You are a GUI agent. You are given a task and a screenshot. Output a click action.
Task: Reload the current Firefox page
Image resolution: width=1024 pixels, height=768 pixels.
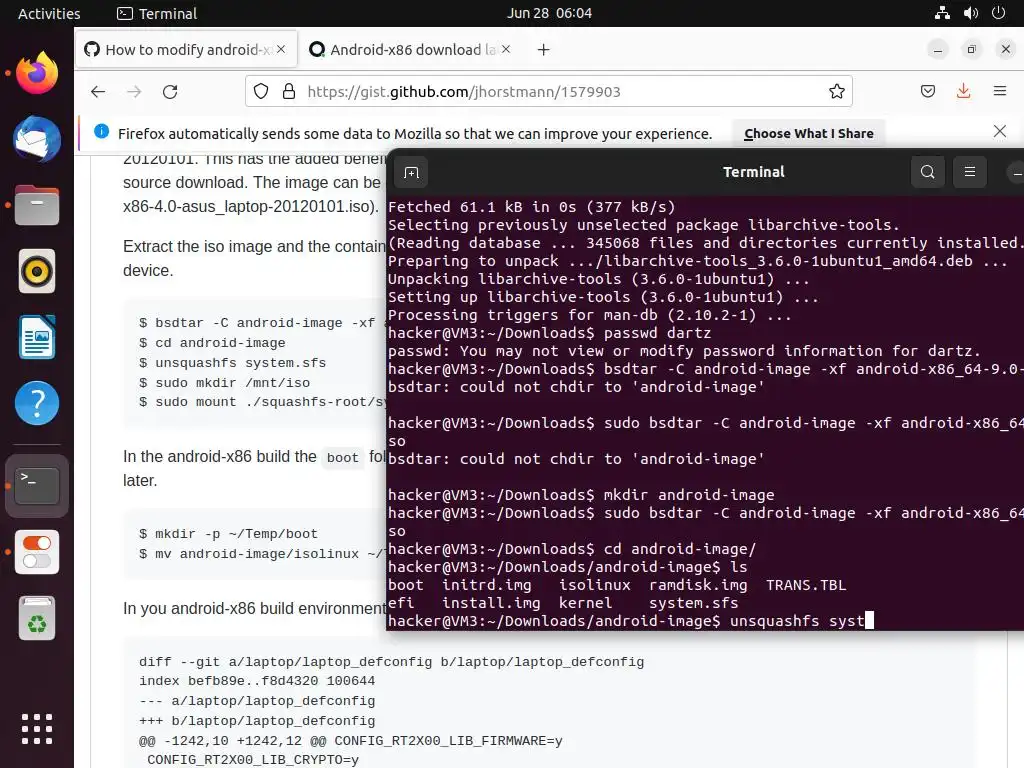click(170, 91)
